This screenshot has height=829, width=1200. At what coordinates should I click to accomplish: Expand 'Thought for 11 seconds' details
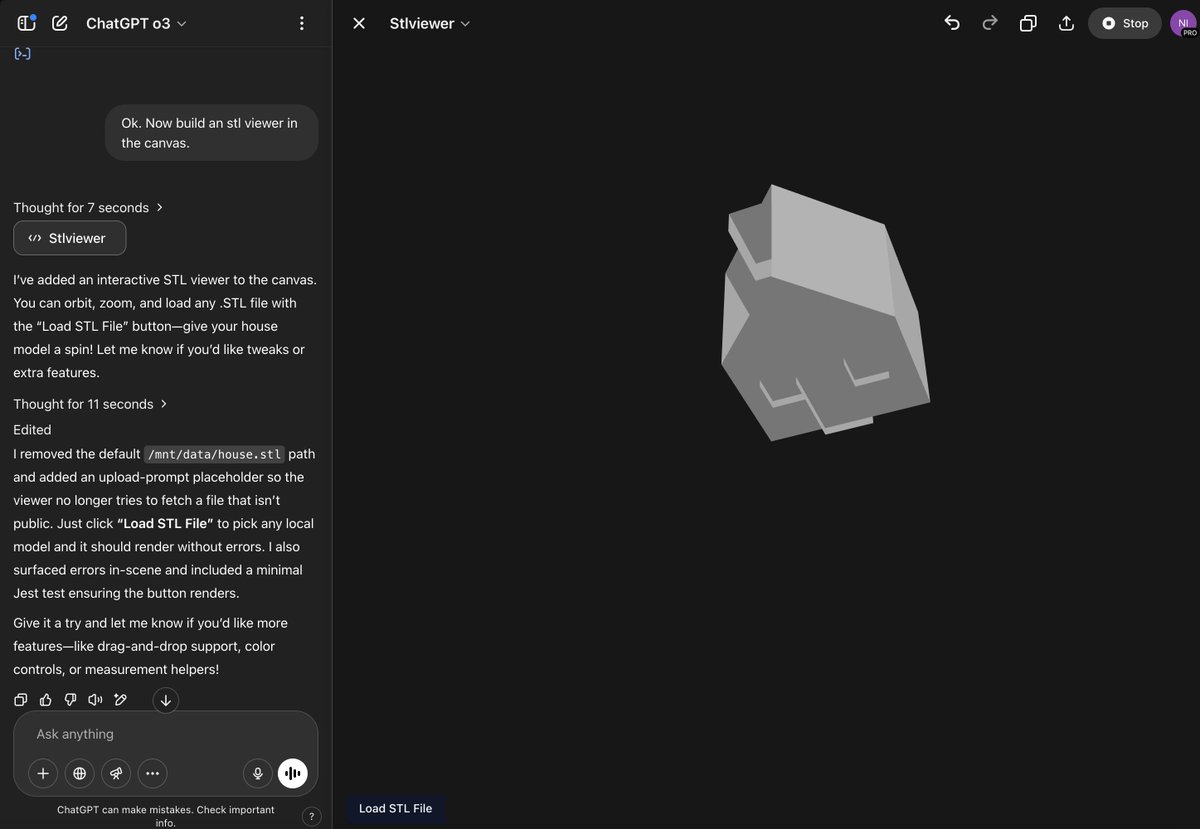coord(90,404)
